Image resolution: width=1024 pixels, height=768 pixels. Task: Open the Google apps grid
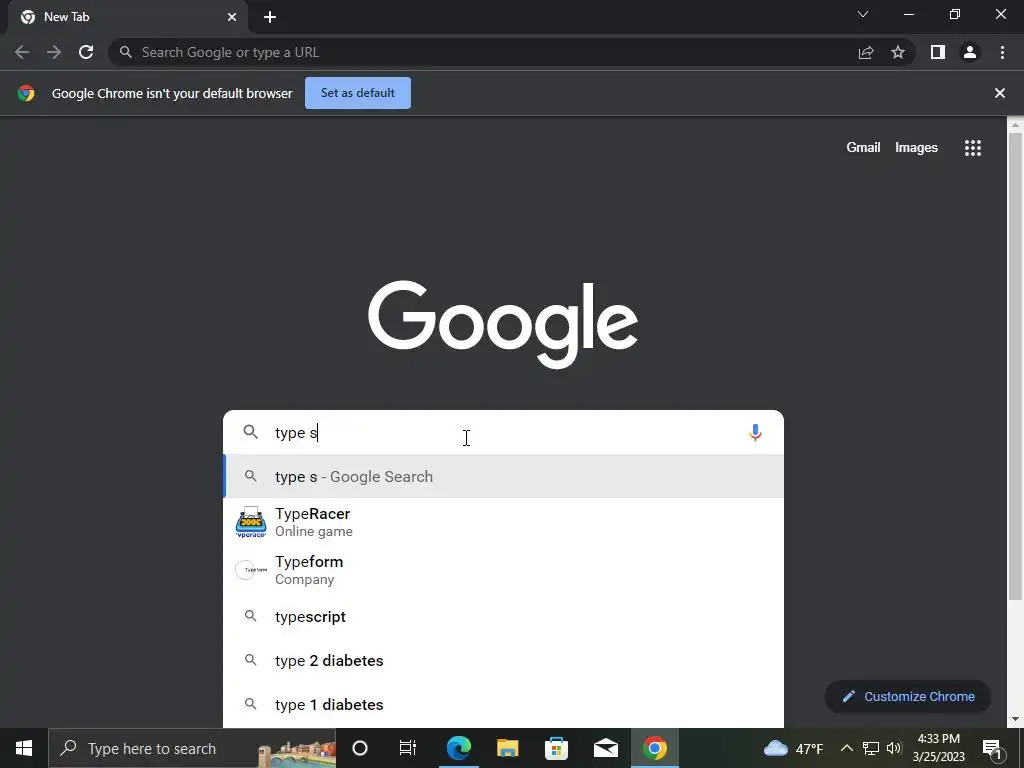point(973,148)
